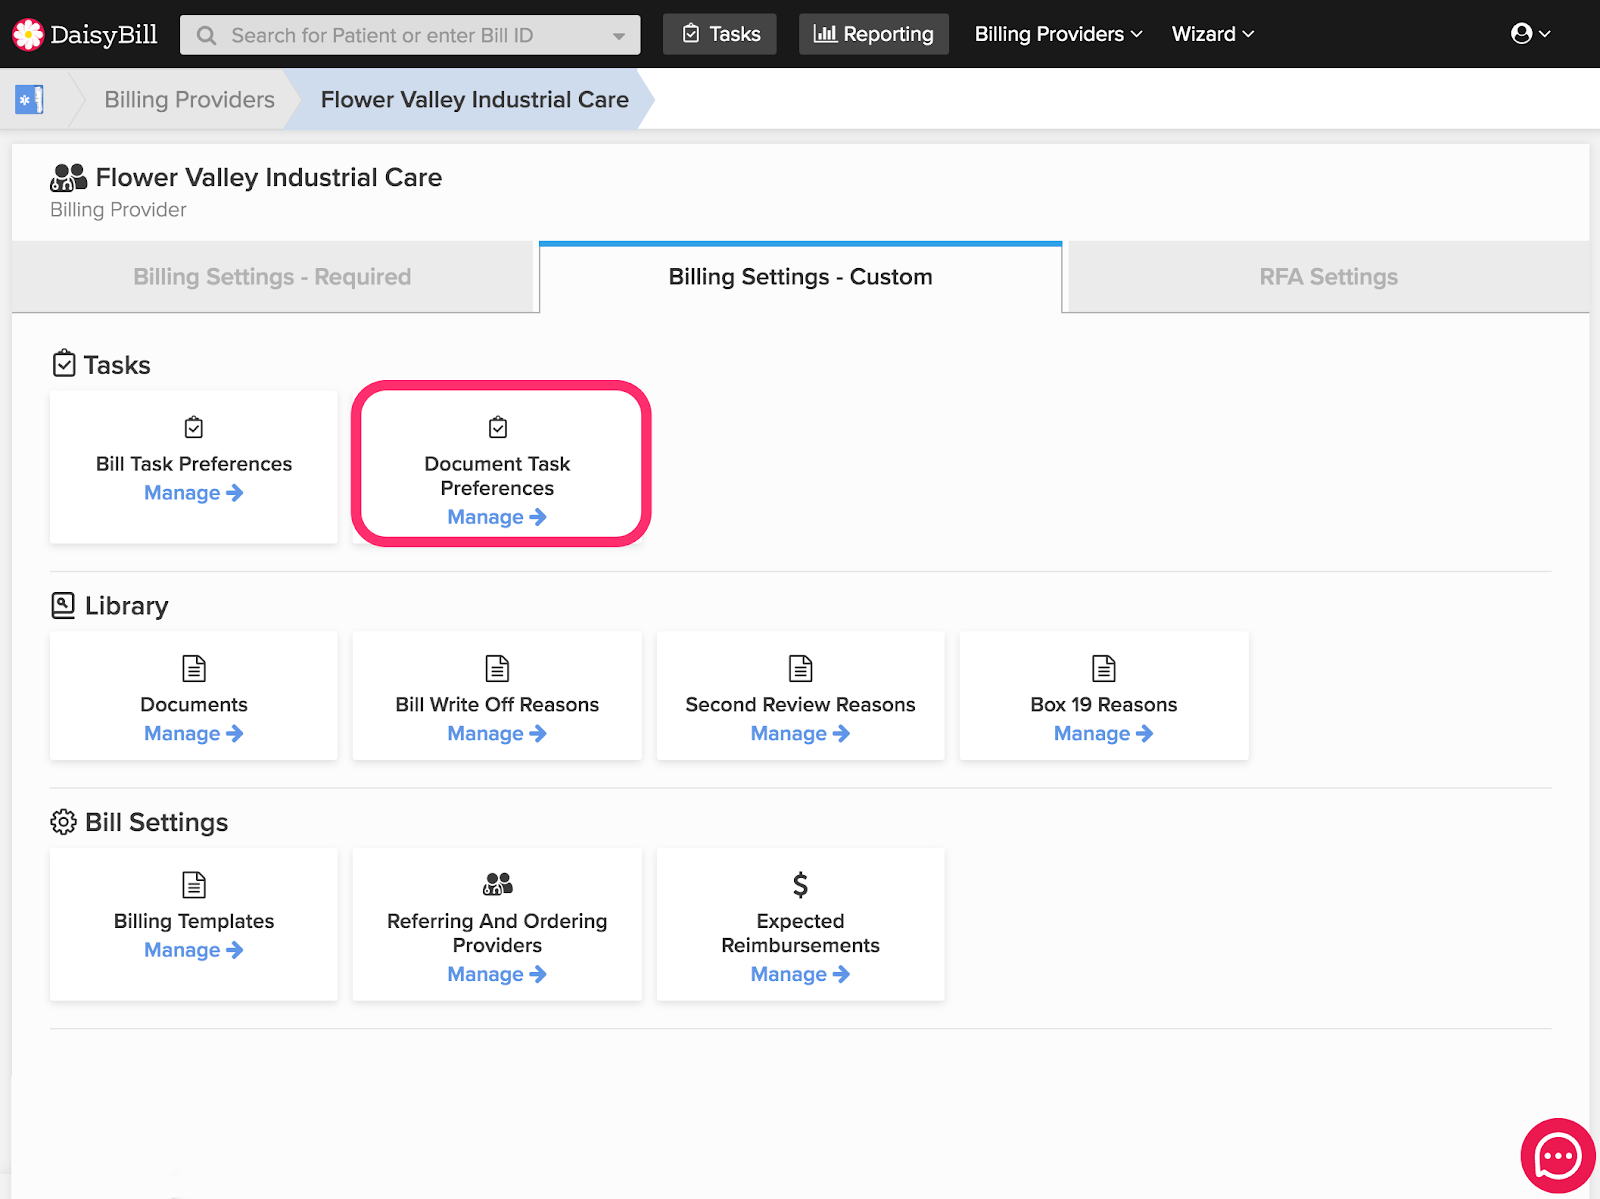Click the Billing Templates file icon
1600x1199 pixels.
pyautogui.click(x=194, y=885)
